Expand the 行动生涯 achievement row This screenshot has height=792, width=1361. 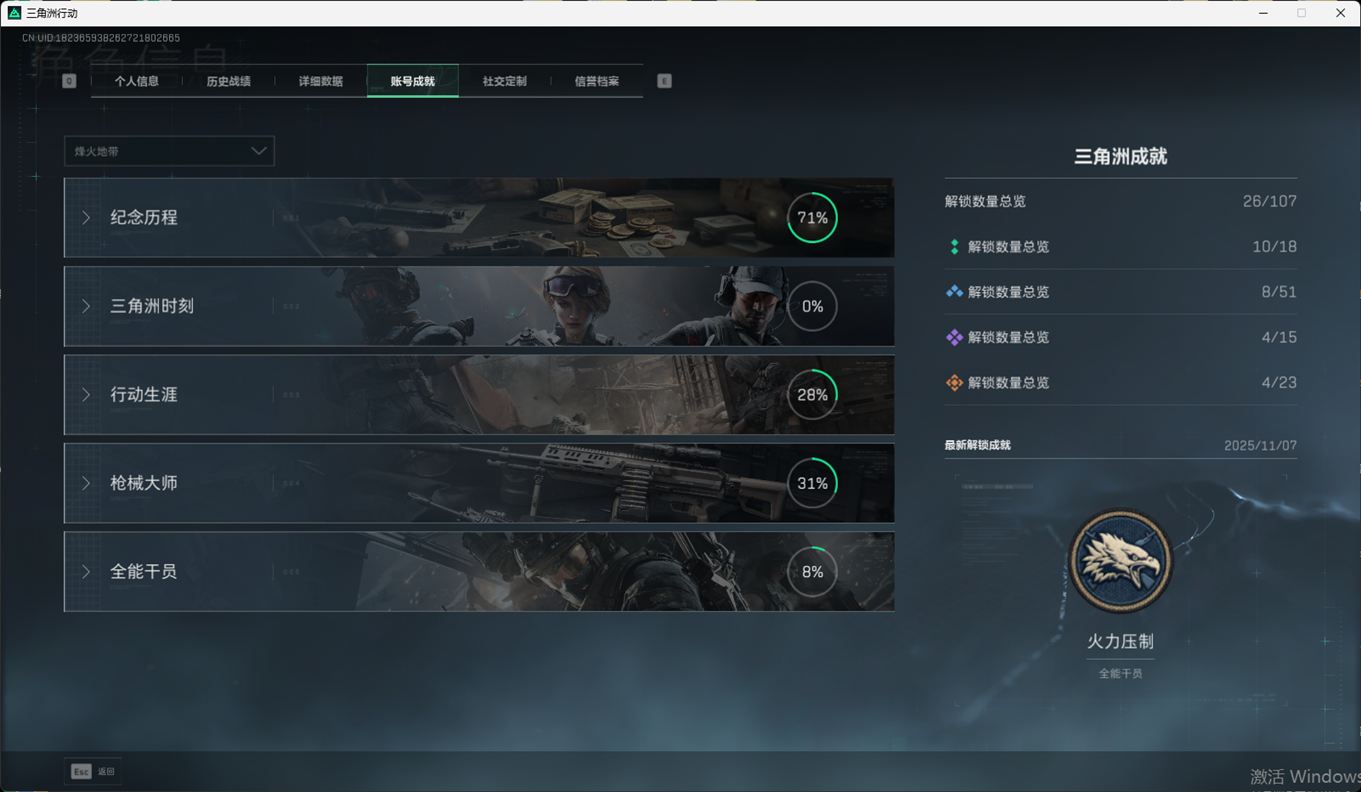[x=144, y=395]
